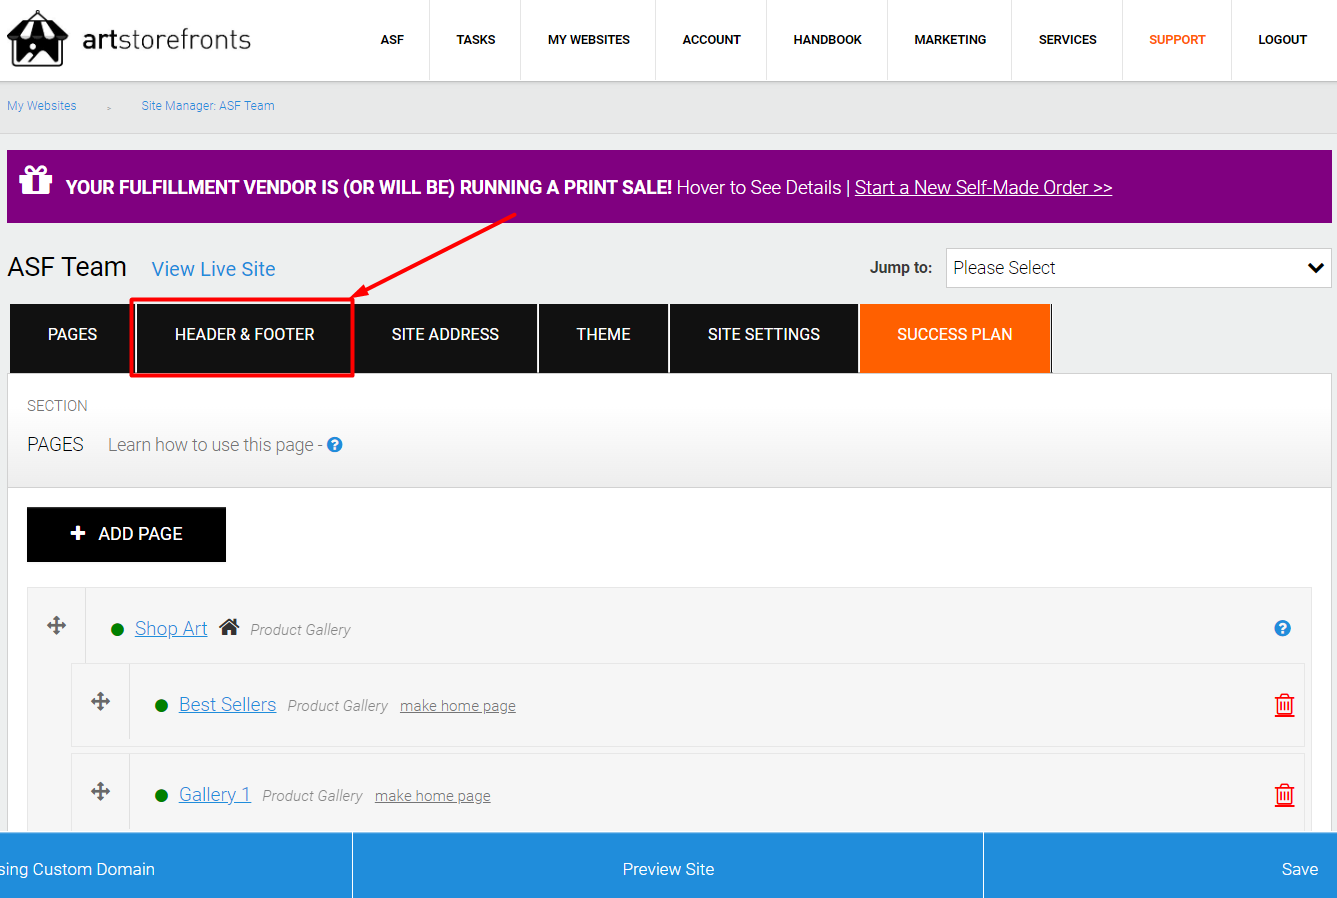Open the SUPPORT menu
This screenshot has width=1337, height=898.
click(1177, 40)
